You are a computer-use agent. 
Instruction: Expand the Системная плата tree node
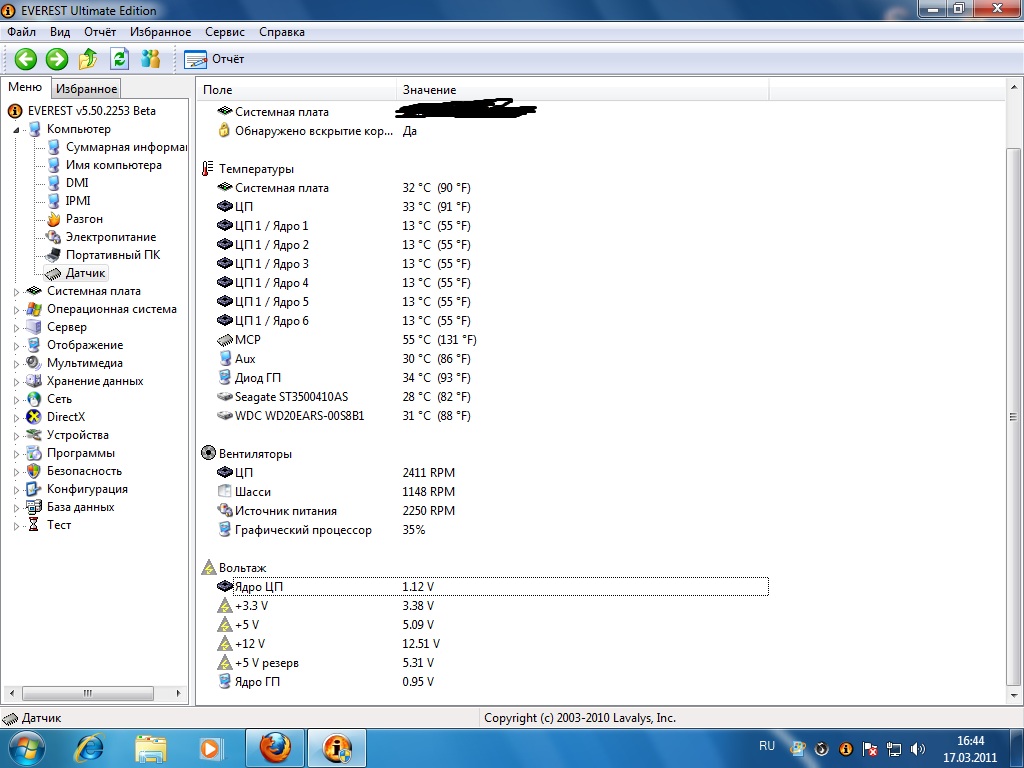(16, 292)
